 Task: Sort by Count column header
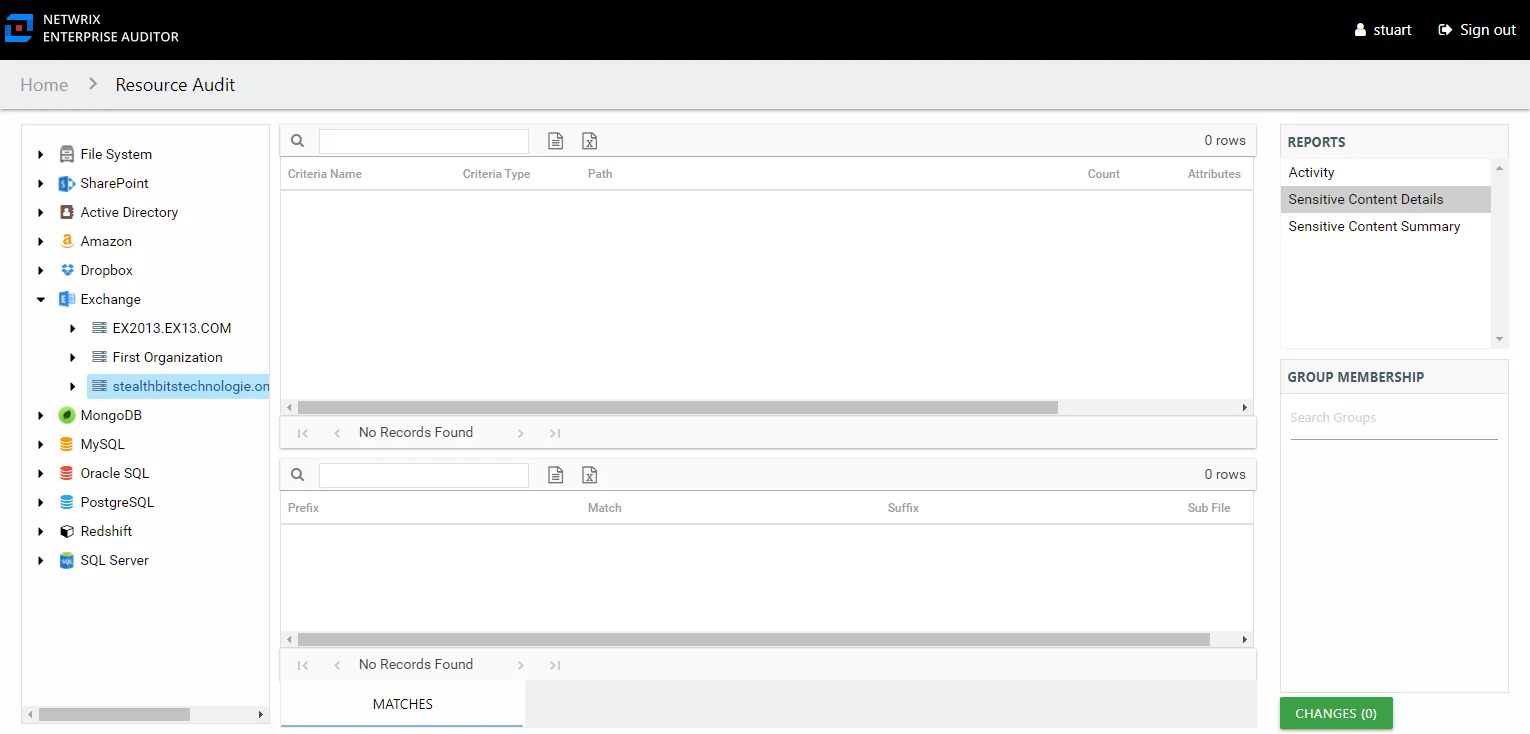1104,174
